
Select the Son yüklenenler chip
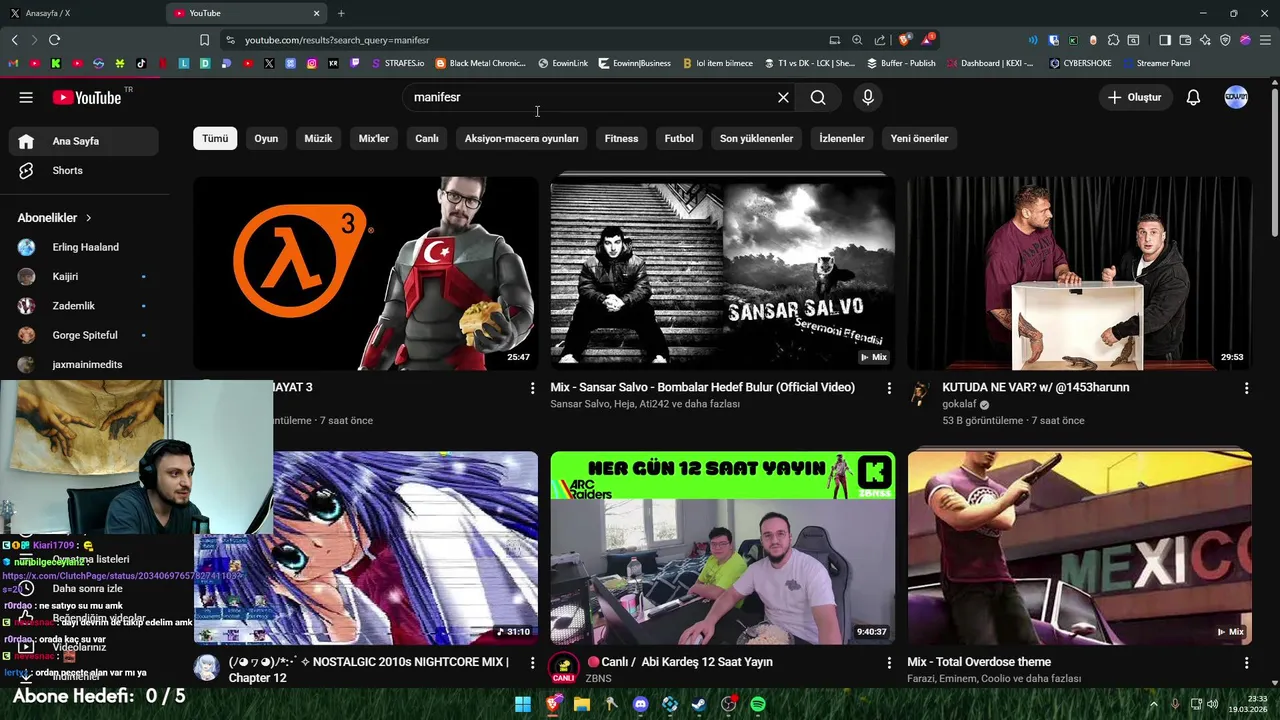pyautogui.click(x=756, y=138)
